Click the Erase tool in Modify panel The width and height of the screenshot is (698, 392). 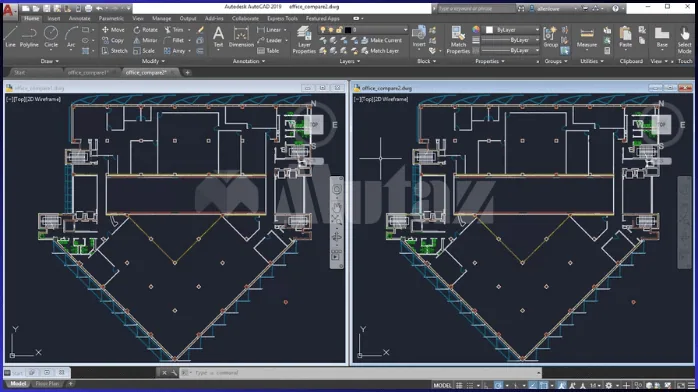(200, 30)
